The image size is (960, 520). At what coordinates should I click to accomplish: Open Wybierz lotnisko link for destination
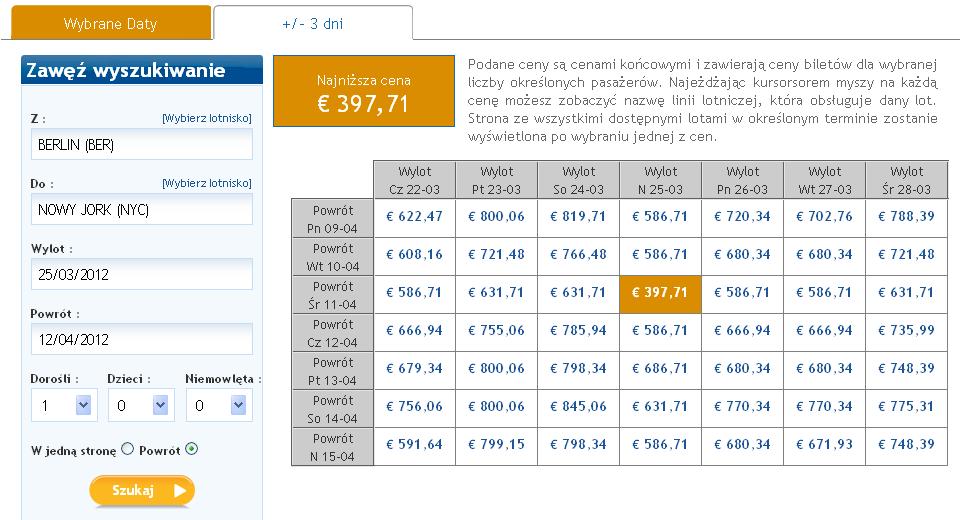(207, 183)
